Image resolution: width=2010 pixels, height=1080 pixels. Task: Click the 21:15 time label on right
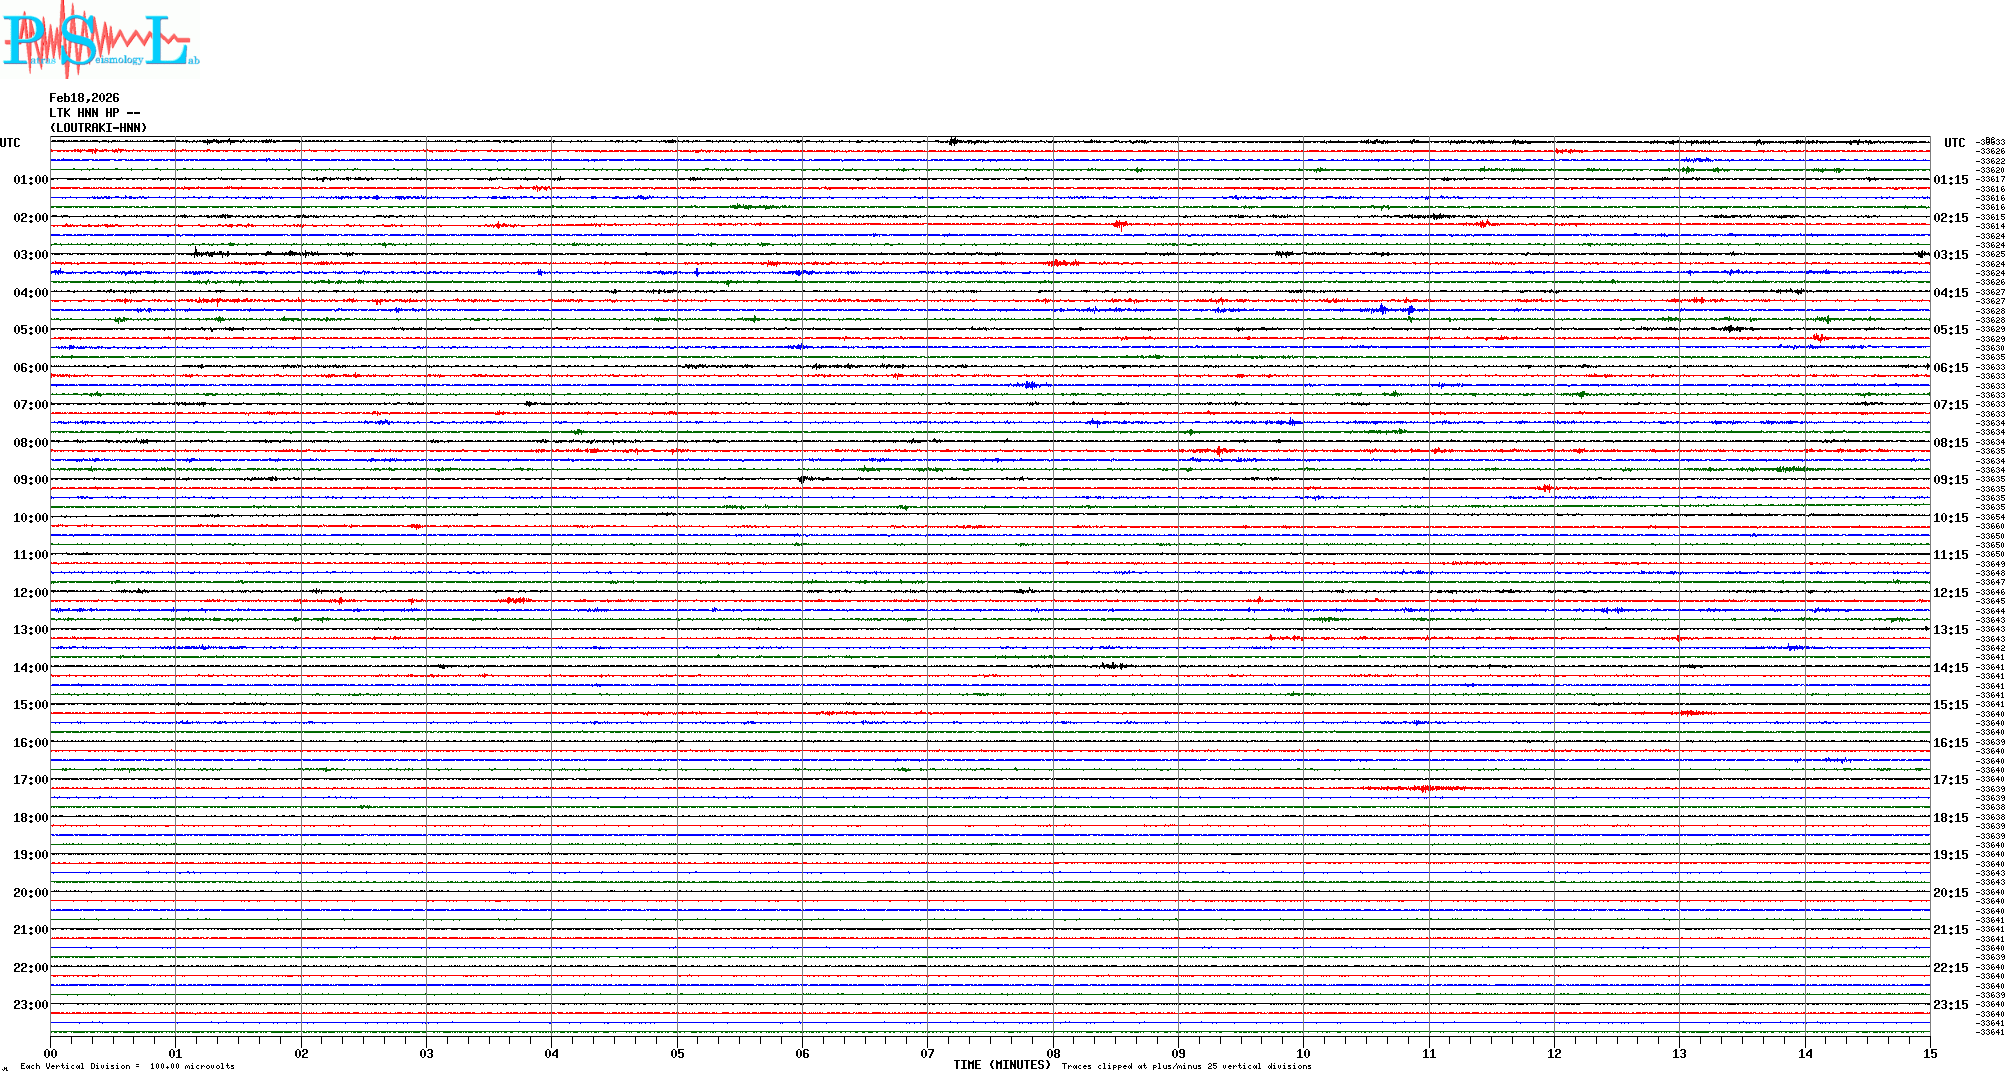[x=1950, y=930]
